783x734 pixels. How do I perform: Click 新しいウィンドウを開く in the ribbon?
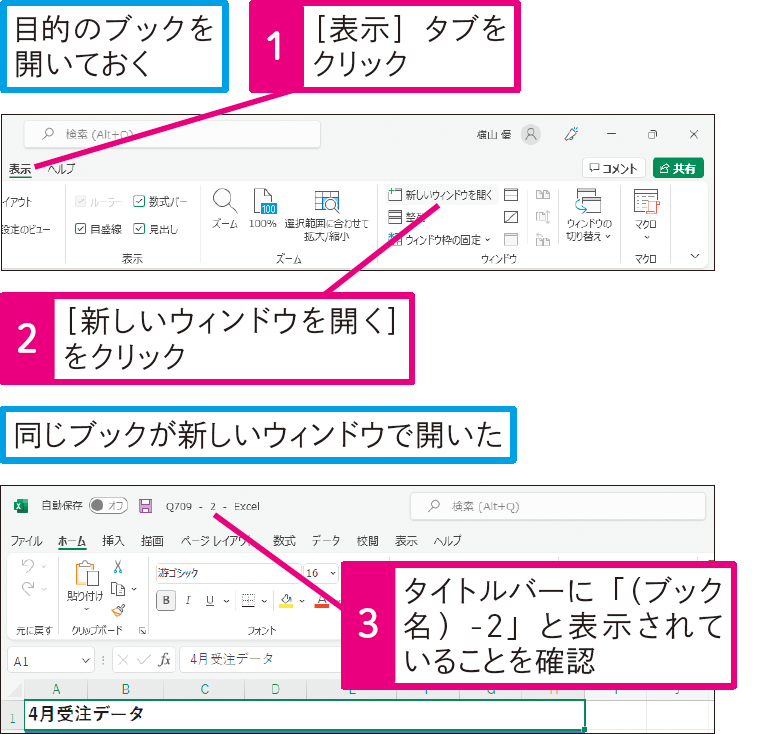[441, 195]
